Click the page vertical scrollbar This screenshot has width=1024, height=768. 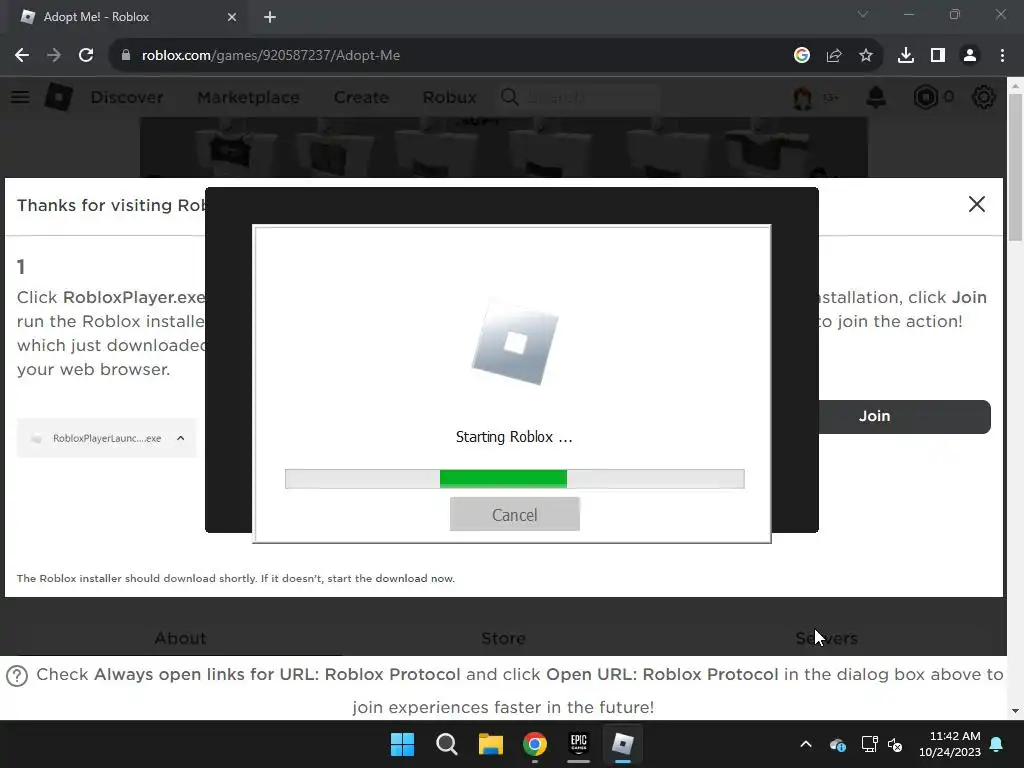(1015, 168)
